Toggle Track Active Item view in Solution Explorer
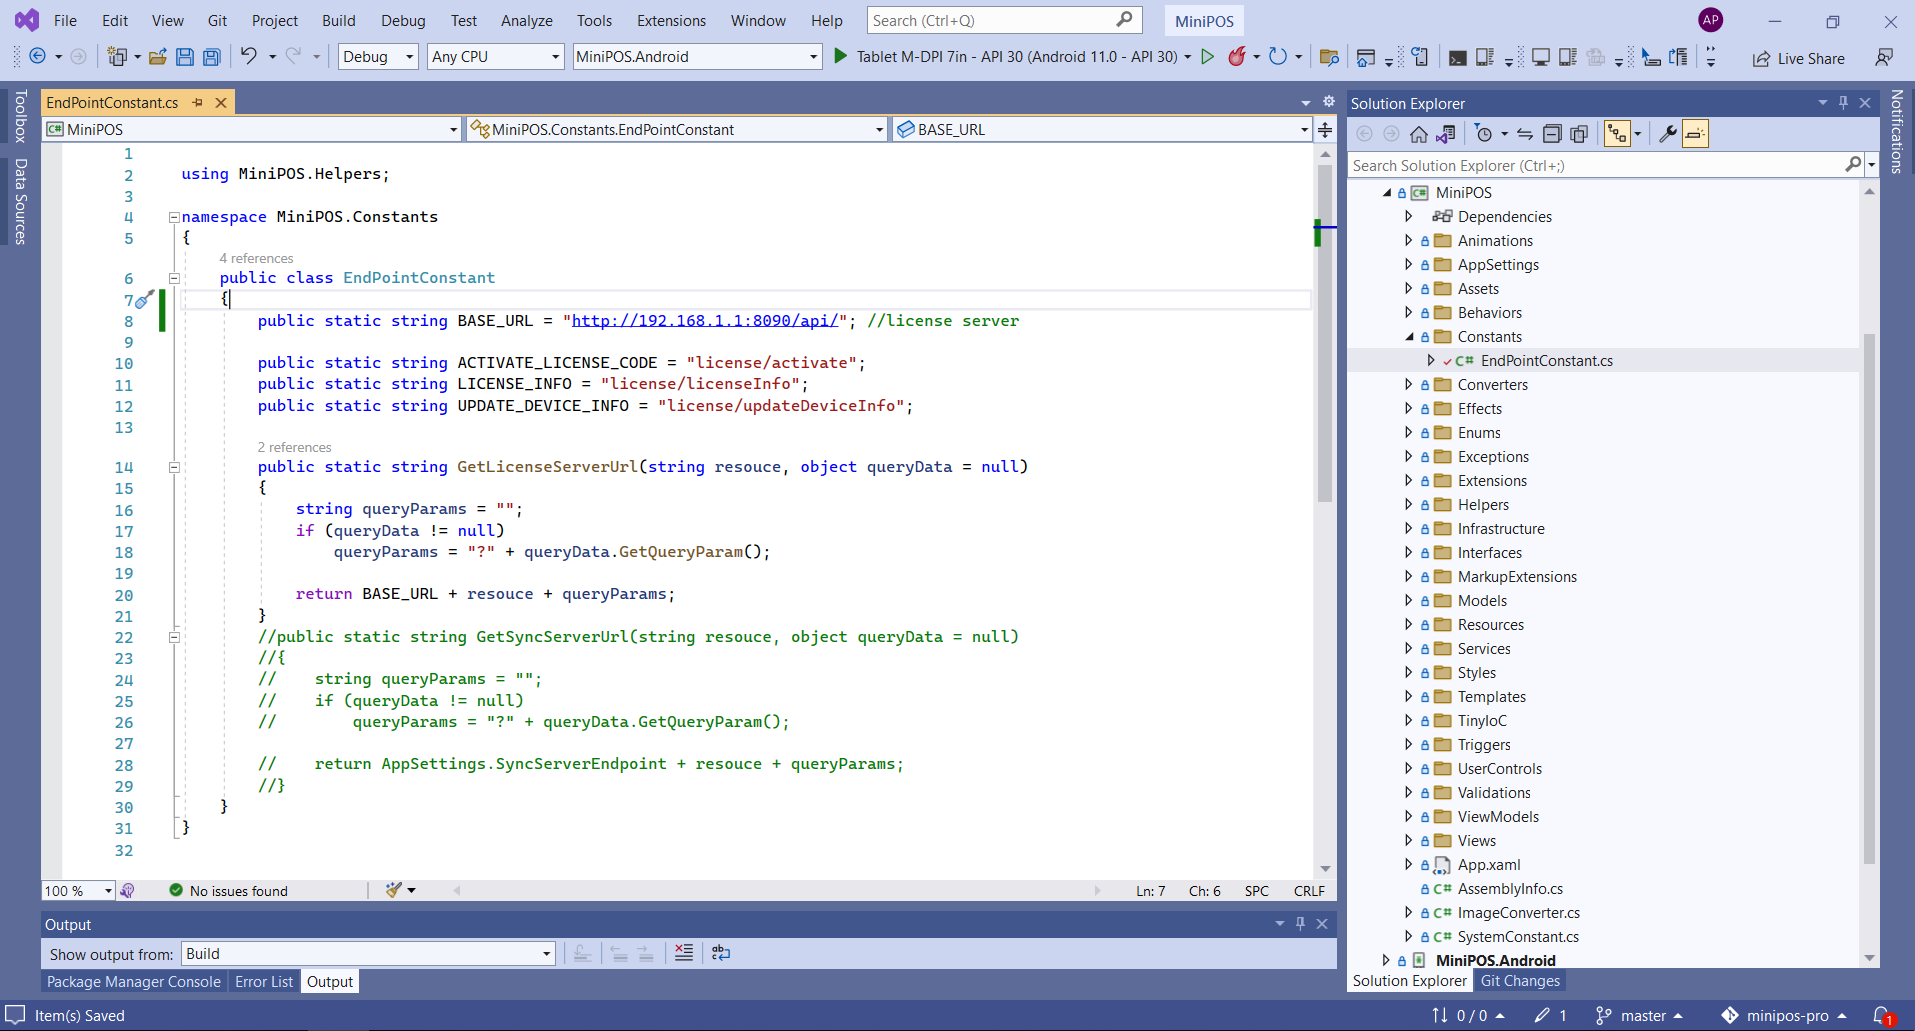This screenshot has width=1915, height=1031. point(1617,134)
